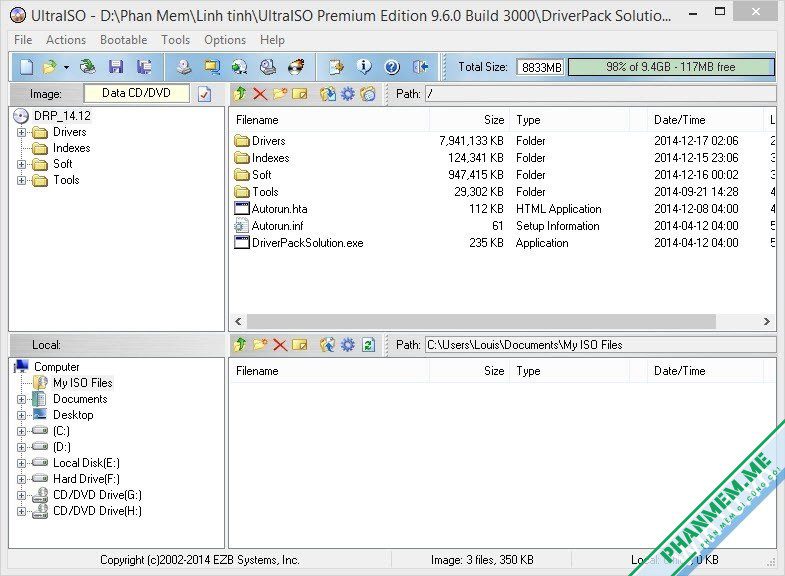Click the image Path field
The width and height of the screenshot is (785, 576).
(x=600, y=94)
